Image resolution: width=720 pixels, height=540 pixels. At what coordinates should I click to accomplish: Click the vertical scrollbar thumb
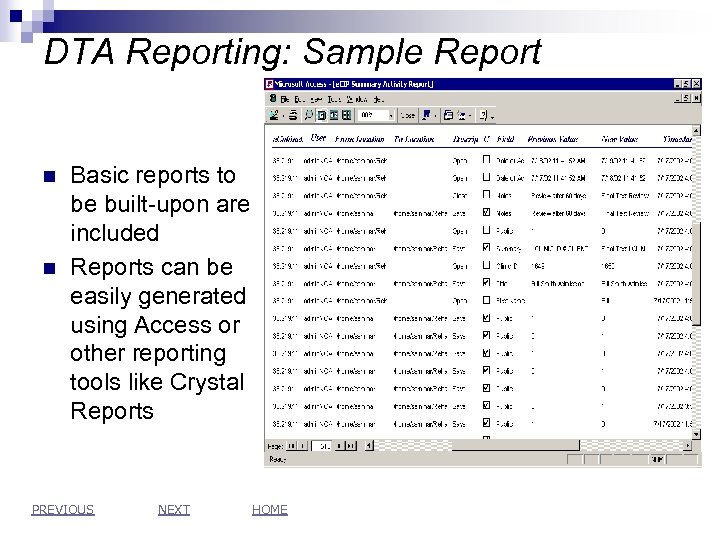click(698, 274)
